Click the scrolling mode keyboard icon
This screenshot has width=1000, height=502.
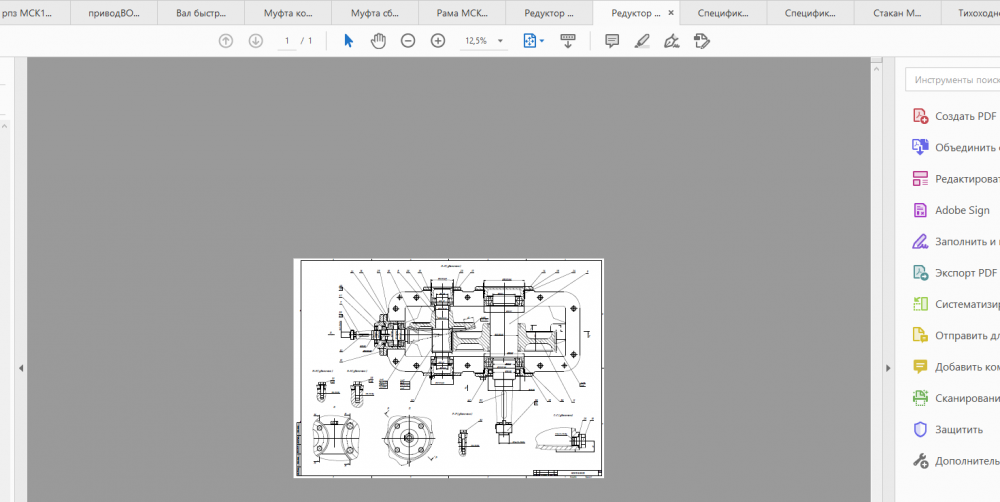[x=568, y=41]
